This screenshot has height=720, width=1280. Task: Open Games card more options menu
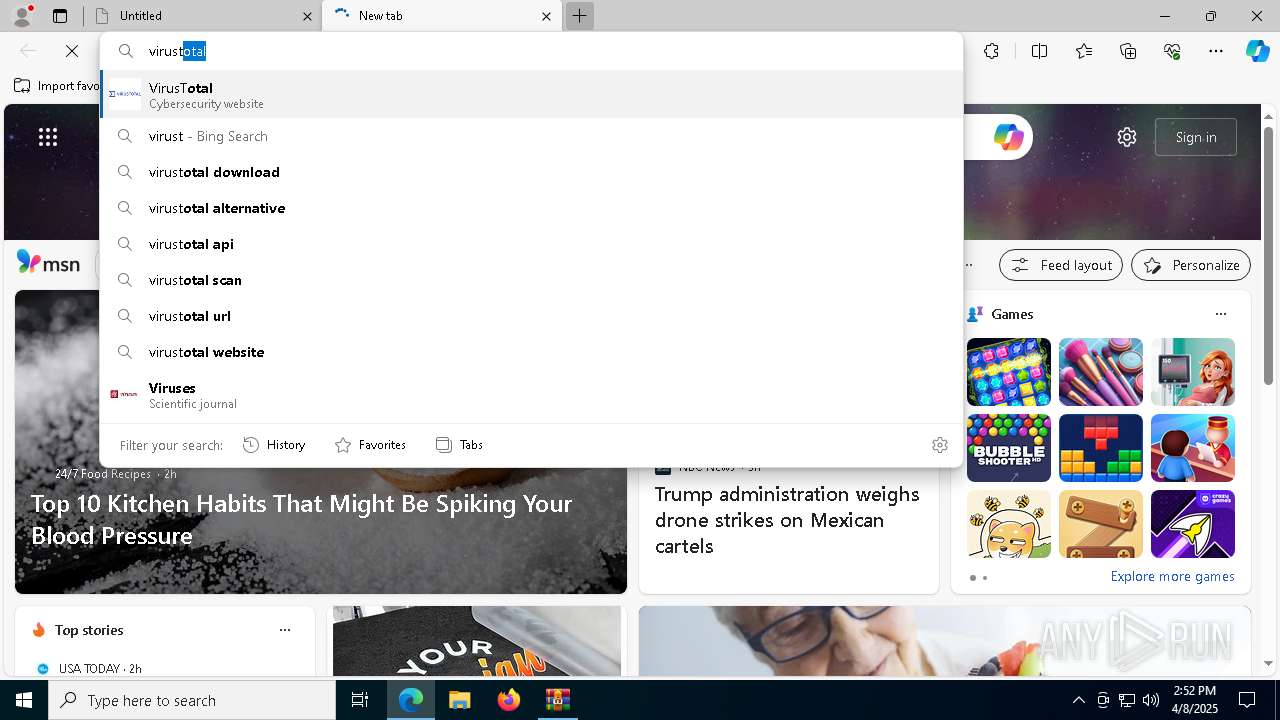1221,314
